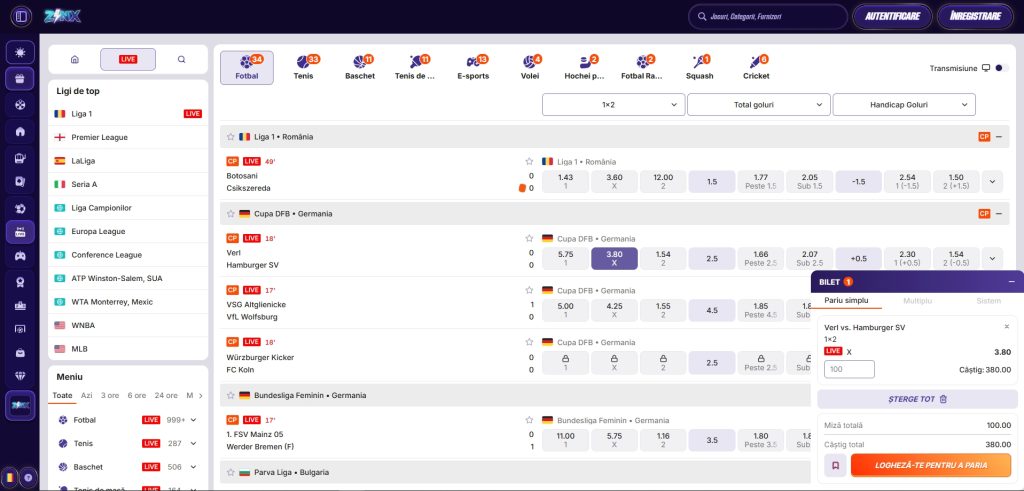
Task: Open Premier League in top leagues
Action: [128, 138]
